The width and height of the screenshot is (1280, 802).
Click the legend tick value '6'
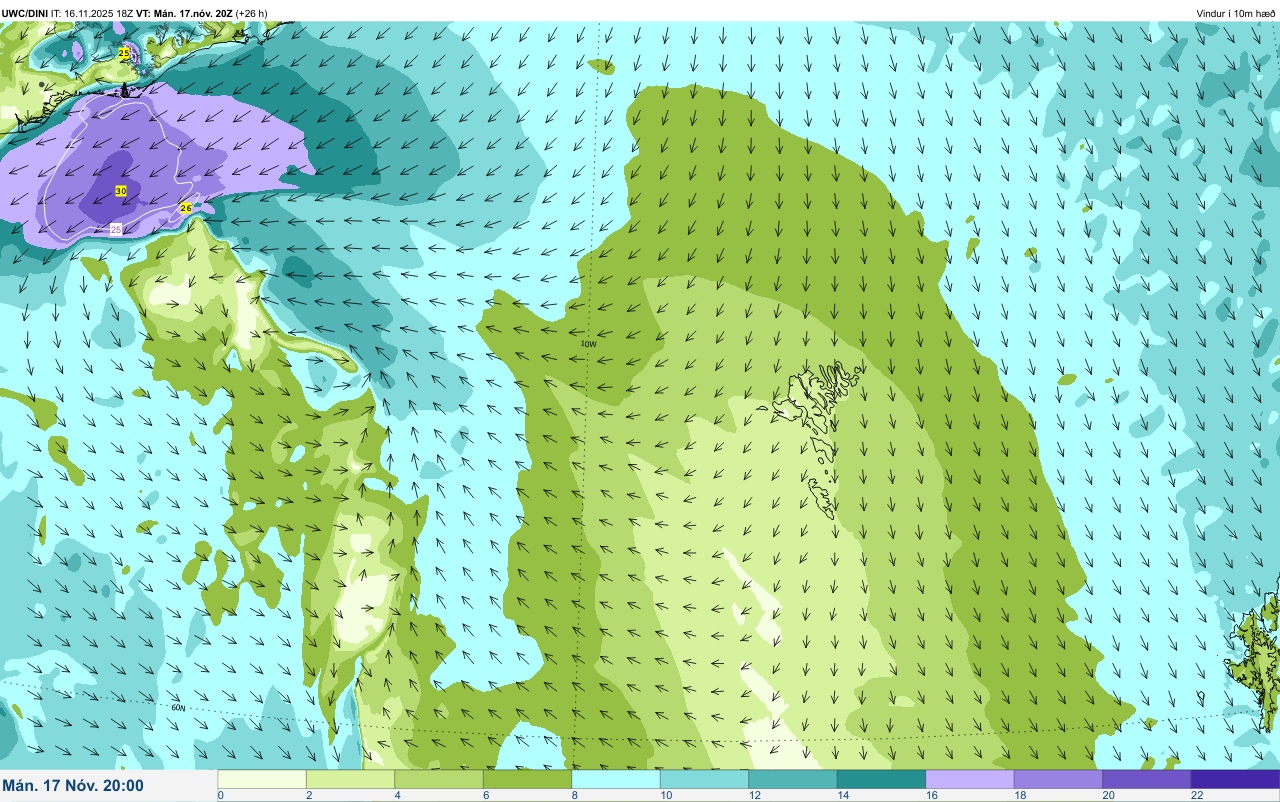click(485, 796)
